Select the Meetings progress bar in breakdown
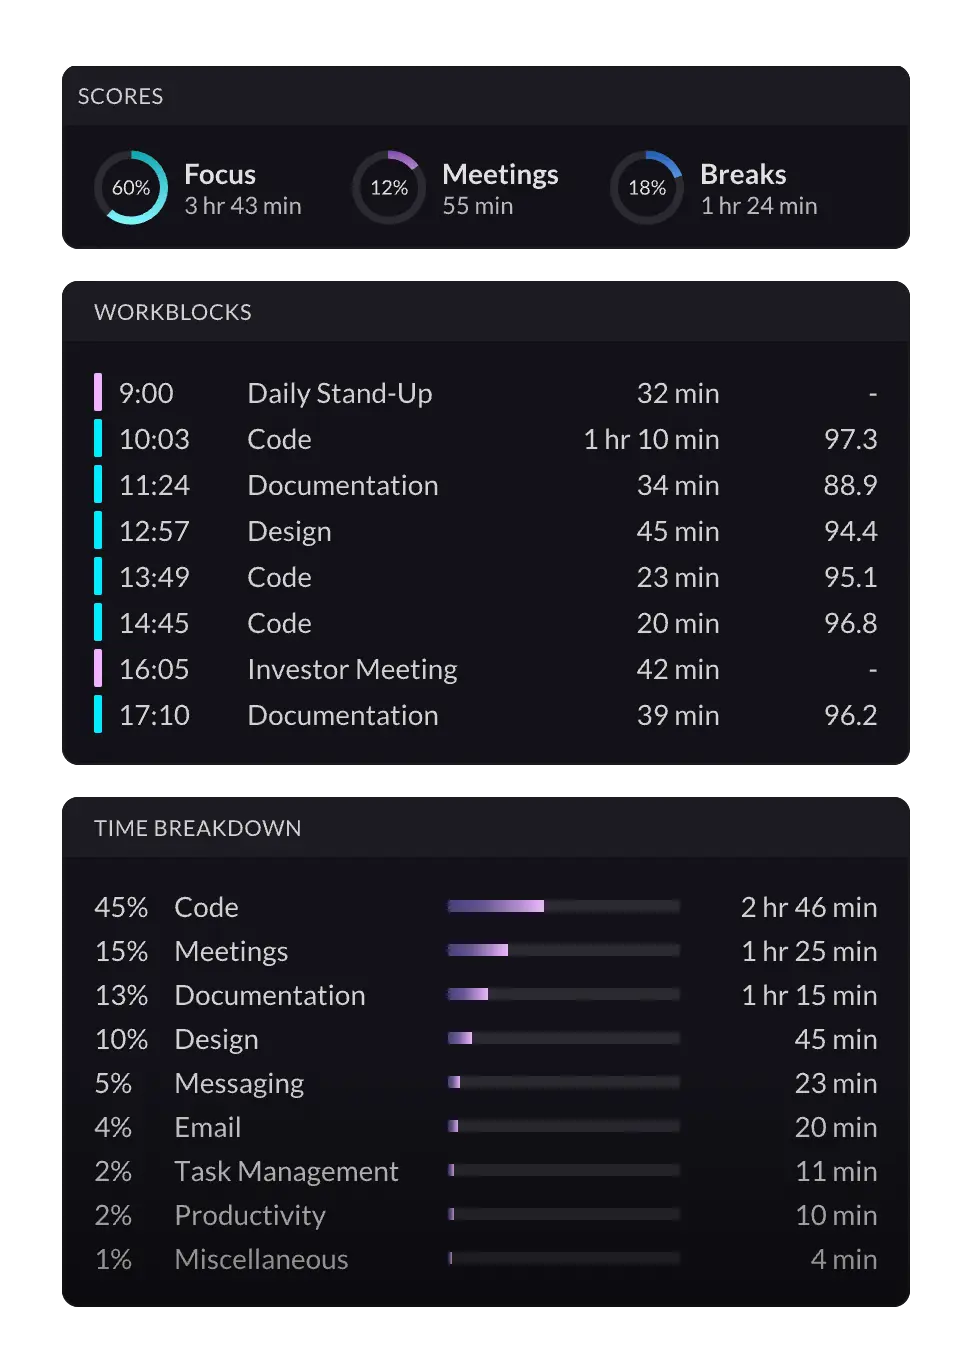This screenshot has height=1371, width=964. 563,950
